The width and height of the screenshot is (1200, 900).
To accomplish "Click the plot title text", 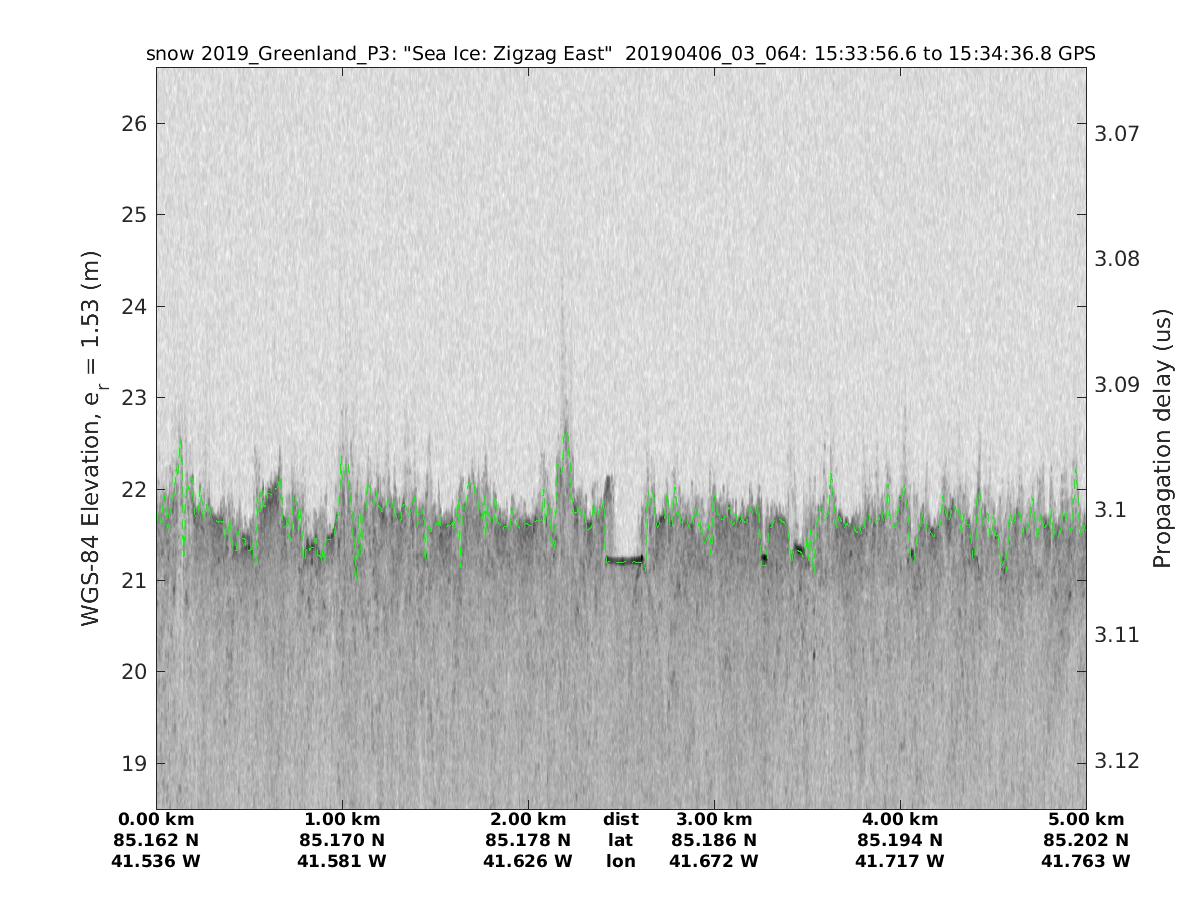I will coord(620,54).
